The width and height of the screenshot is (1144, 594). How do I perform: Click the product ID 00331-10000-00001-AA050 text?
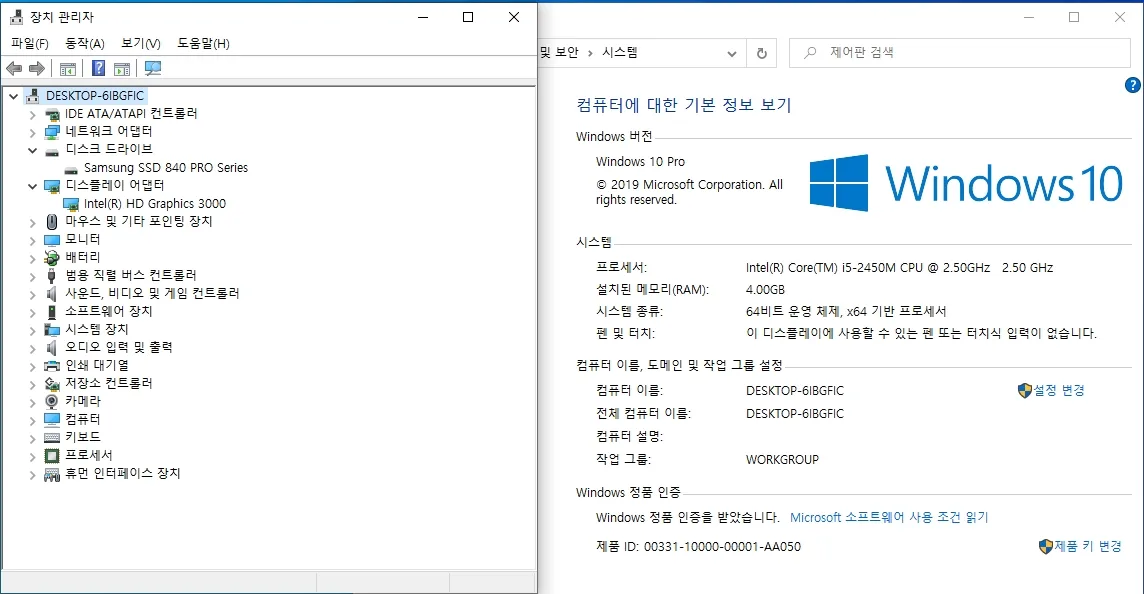[x=722, y=547]
